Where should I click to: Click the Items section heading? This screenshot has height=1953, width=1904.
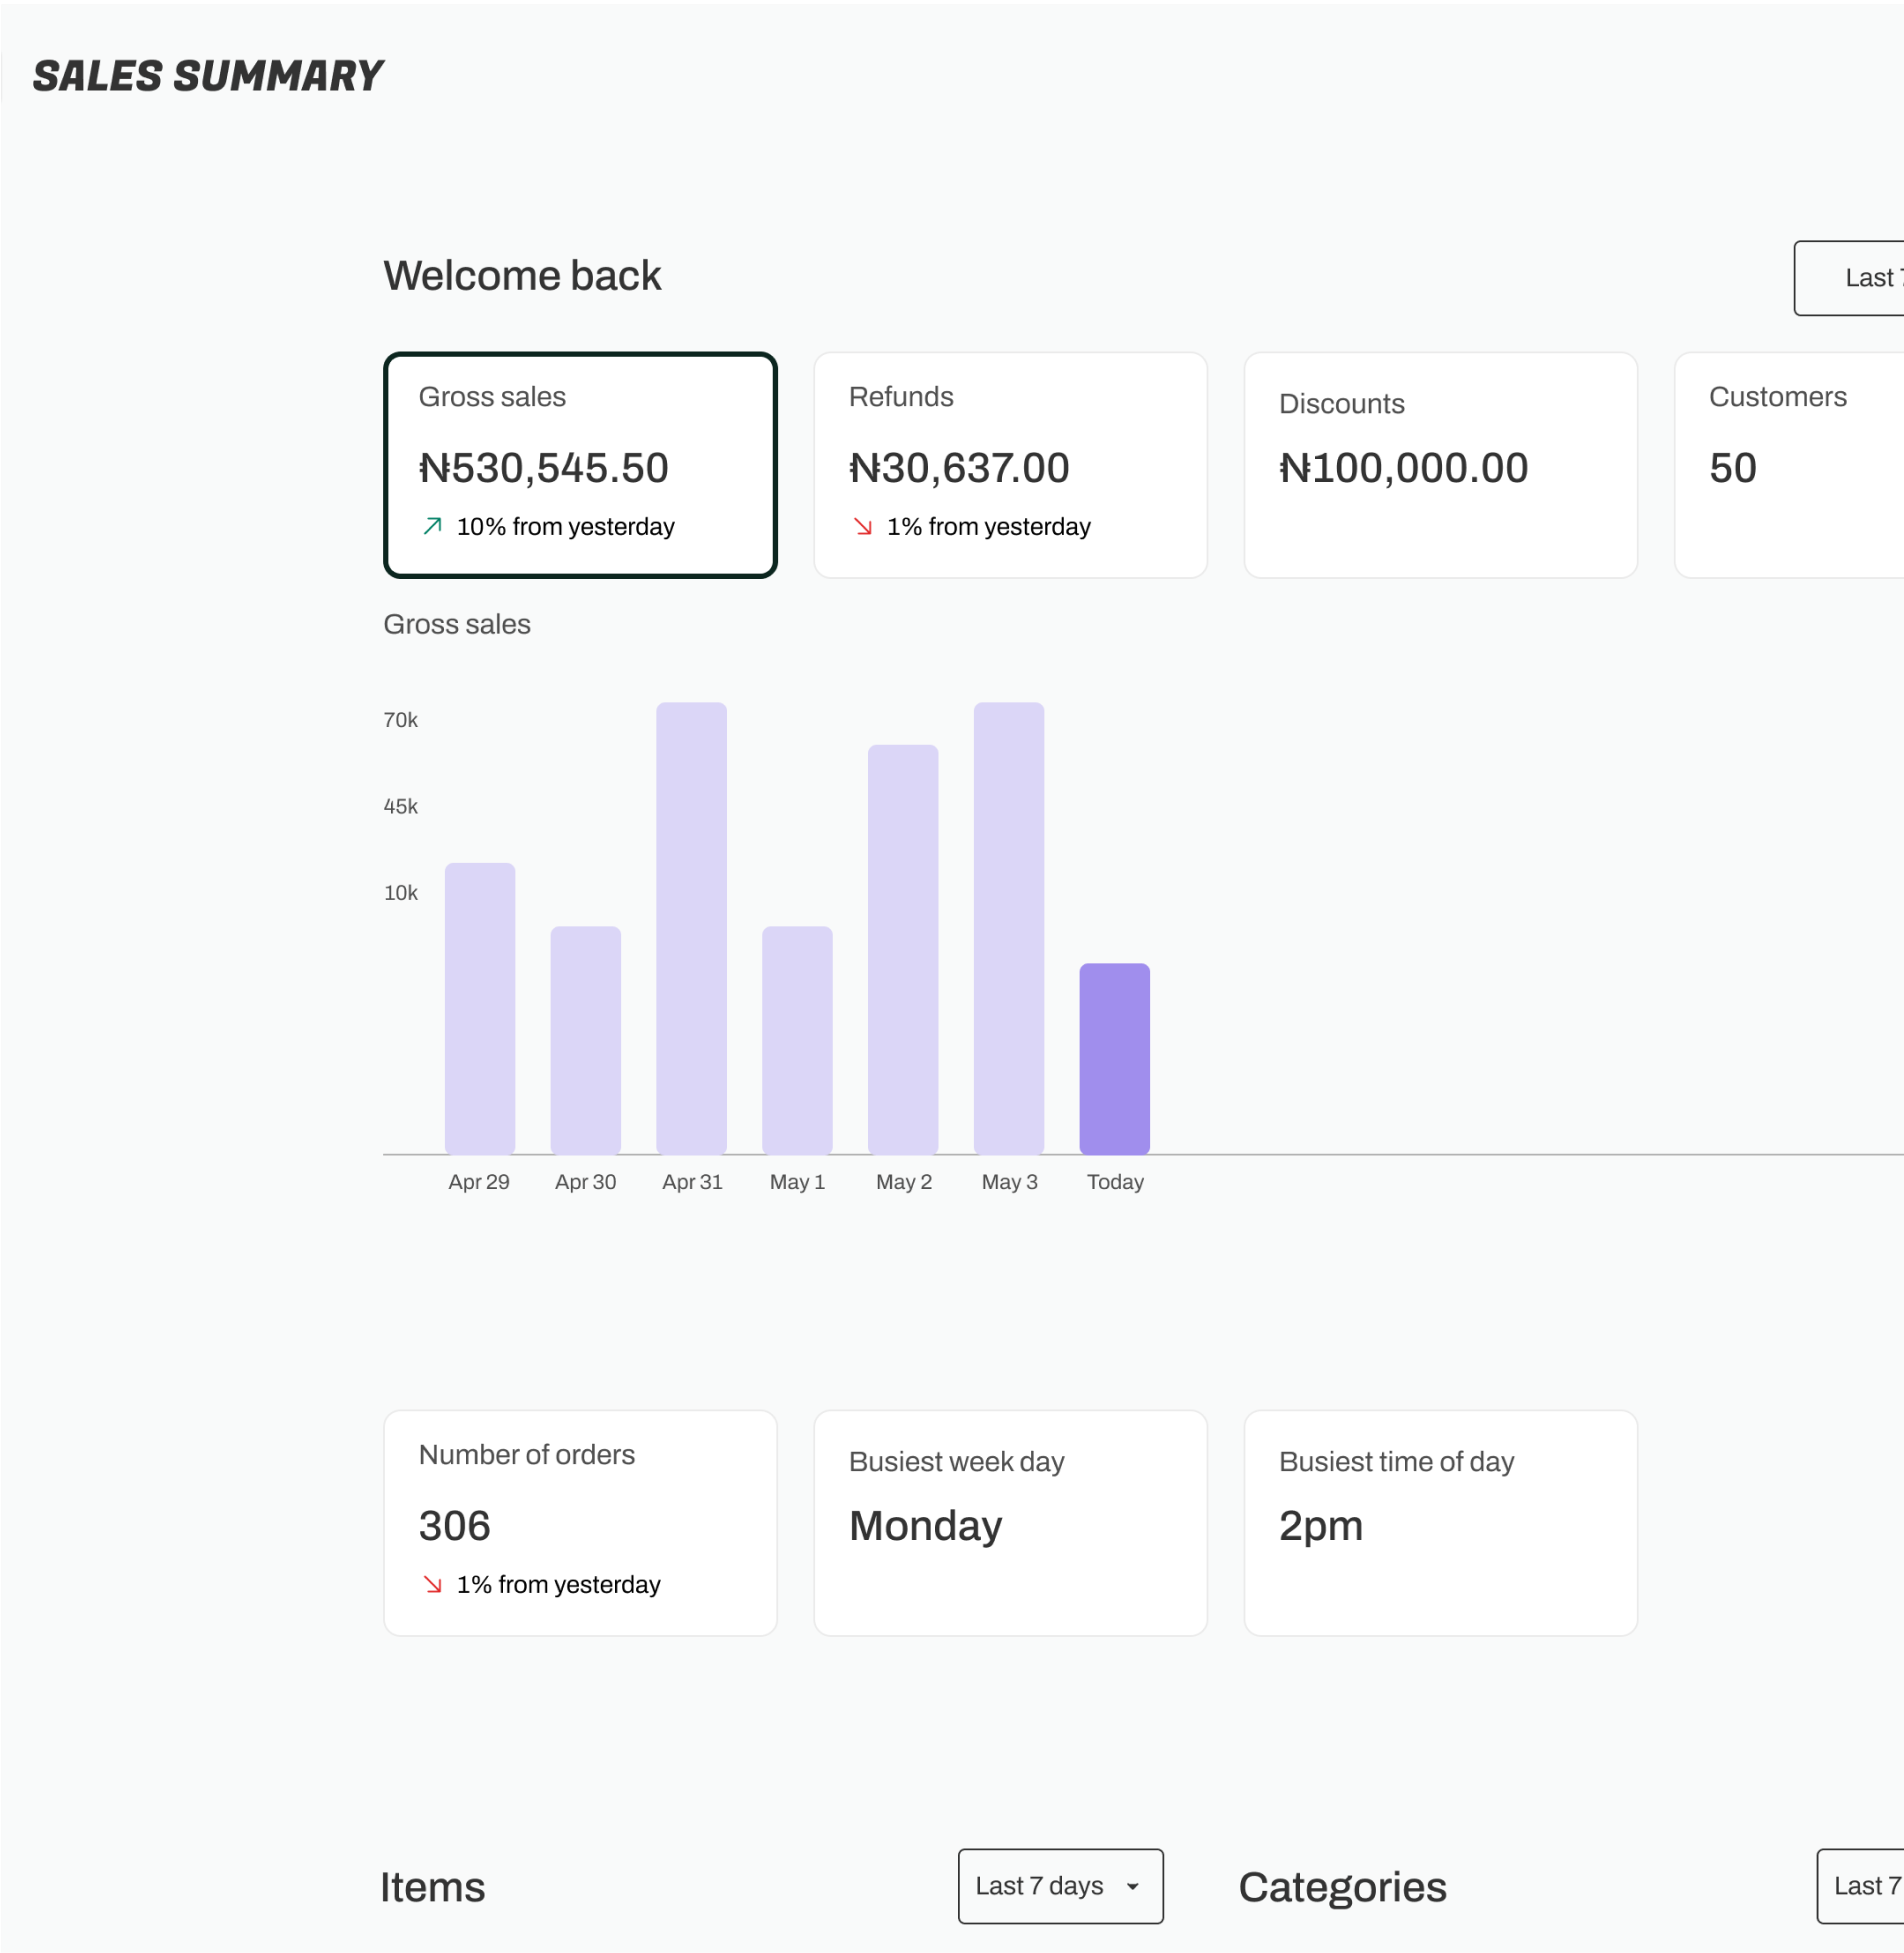pos(432,1887)
